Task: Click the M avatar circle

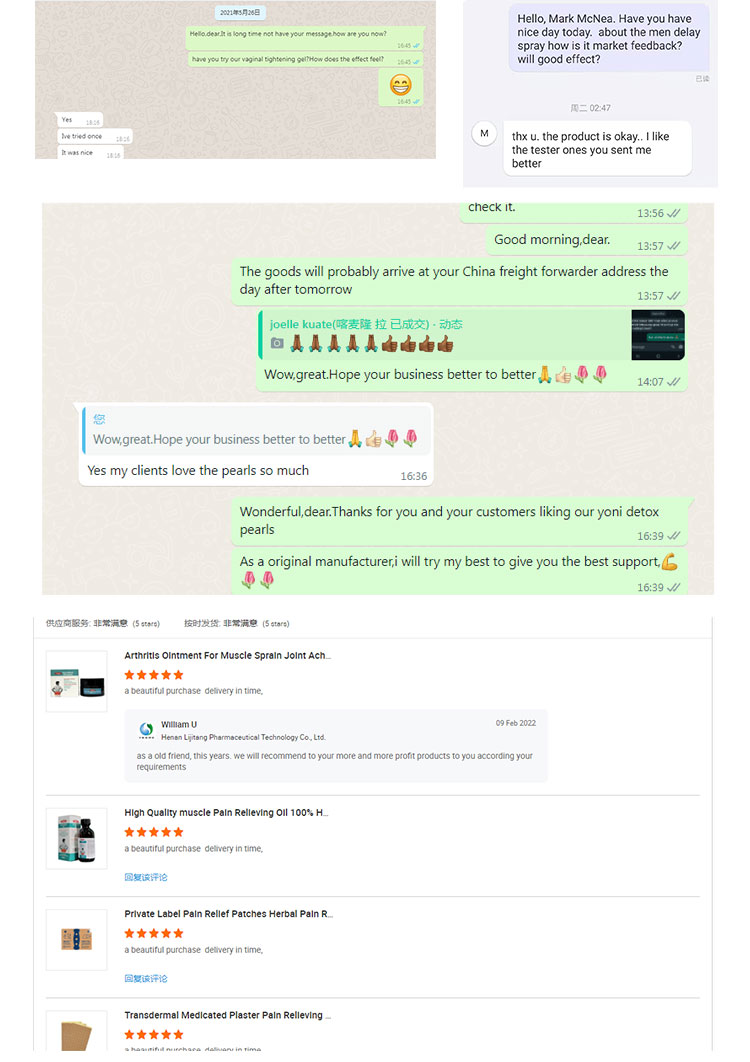Action: pyautogui.click(x=484, y=133)
